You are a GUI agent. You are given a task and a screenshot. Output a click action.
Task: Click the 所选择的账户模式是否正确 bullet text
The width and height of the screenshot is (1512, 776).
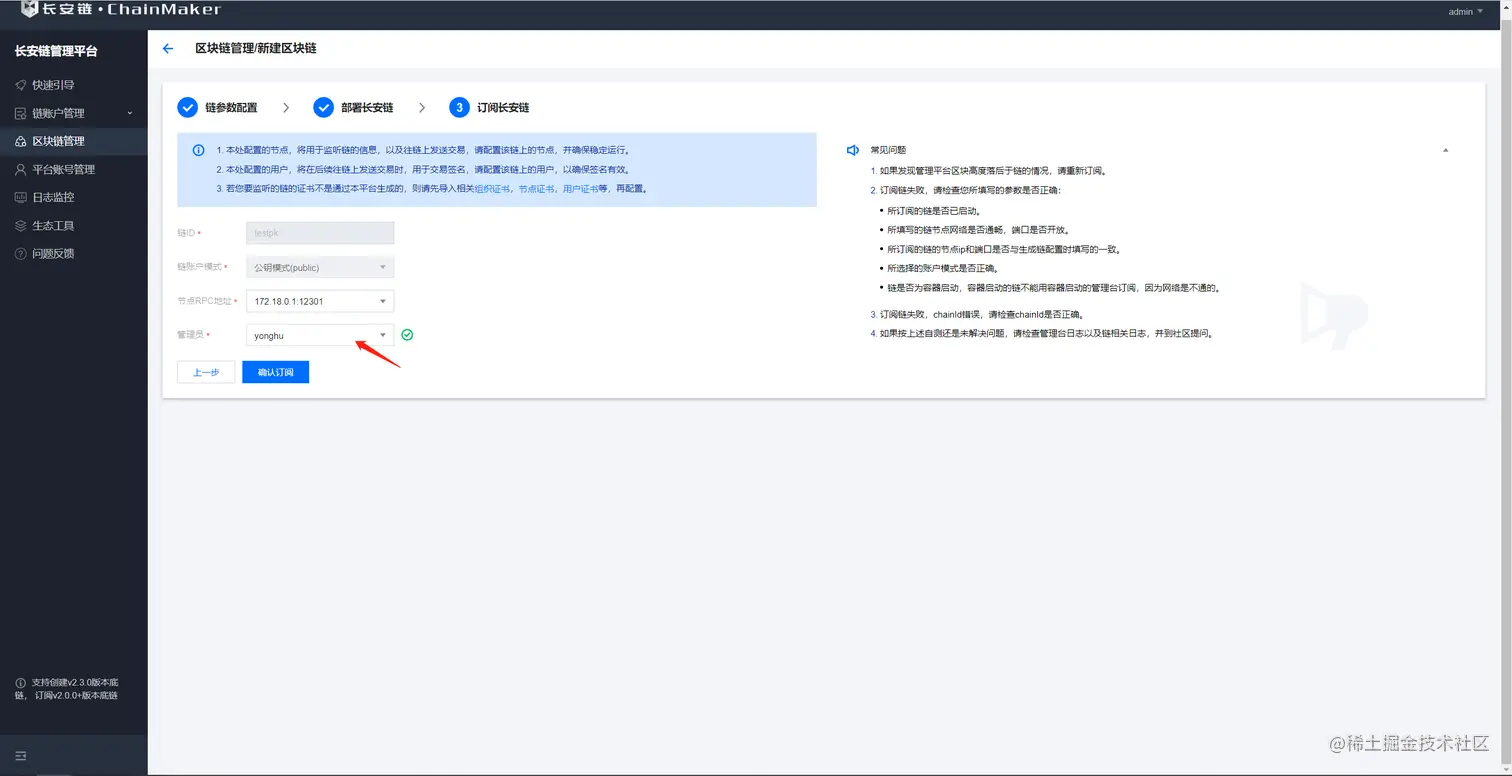pyautogui.click(x=942, y=268)
